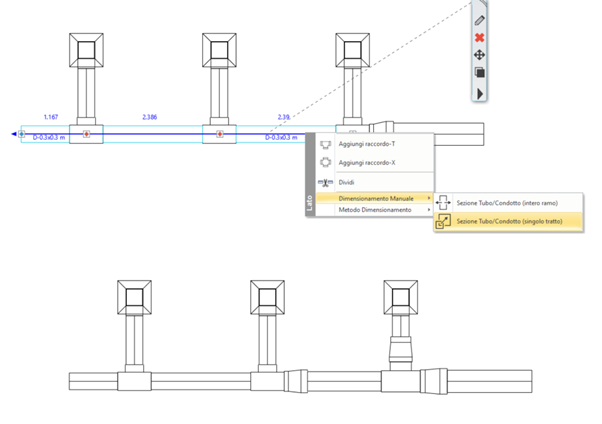
Task: Click the Aggiungi raccordo-X icon
Action: (x=325, y=163)
